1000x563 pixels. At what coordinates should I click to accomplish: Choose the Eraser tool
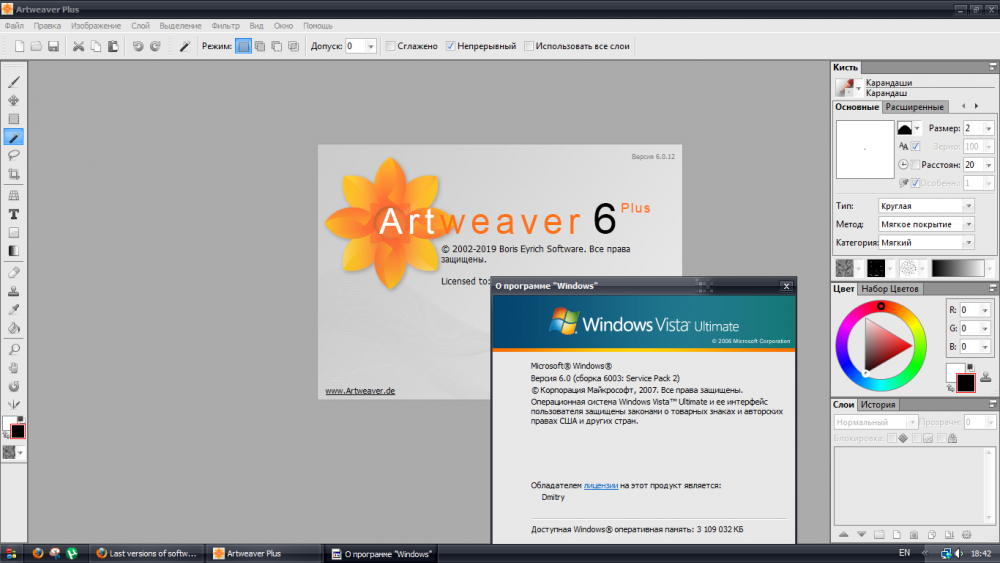[x=14, y=273]
